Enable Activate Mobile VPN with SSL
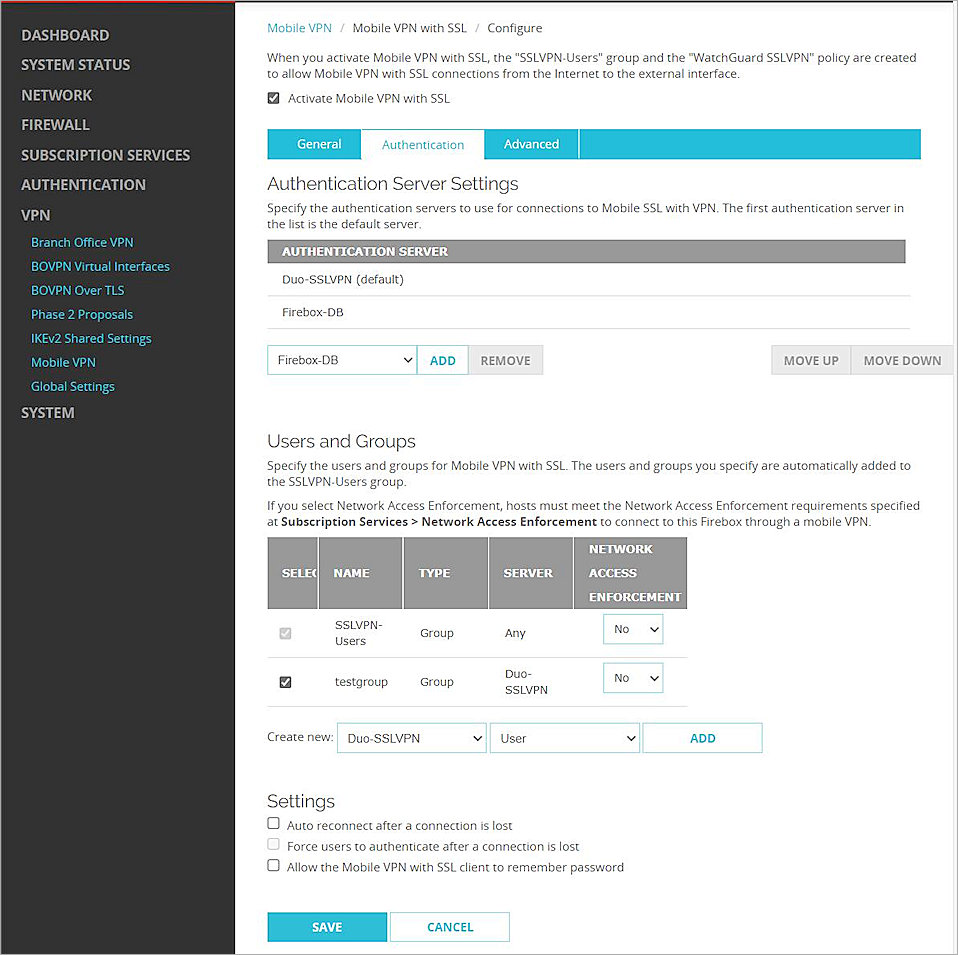 [x=273, y=98]
